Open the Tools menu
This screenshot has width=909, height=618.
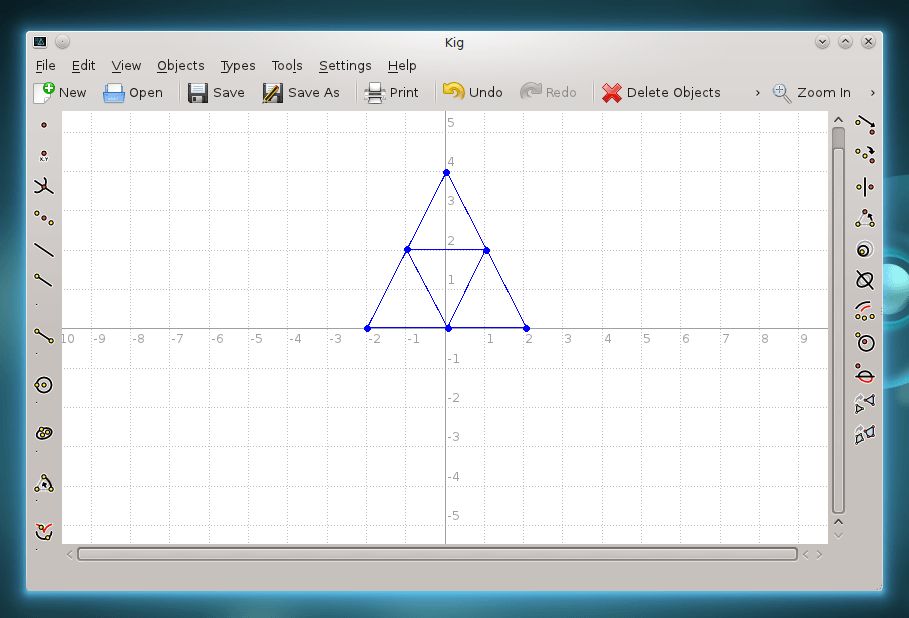[286, 65]
